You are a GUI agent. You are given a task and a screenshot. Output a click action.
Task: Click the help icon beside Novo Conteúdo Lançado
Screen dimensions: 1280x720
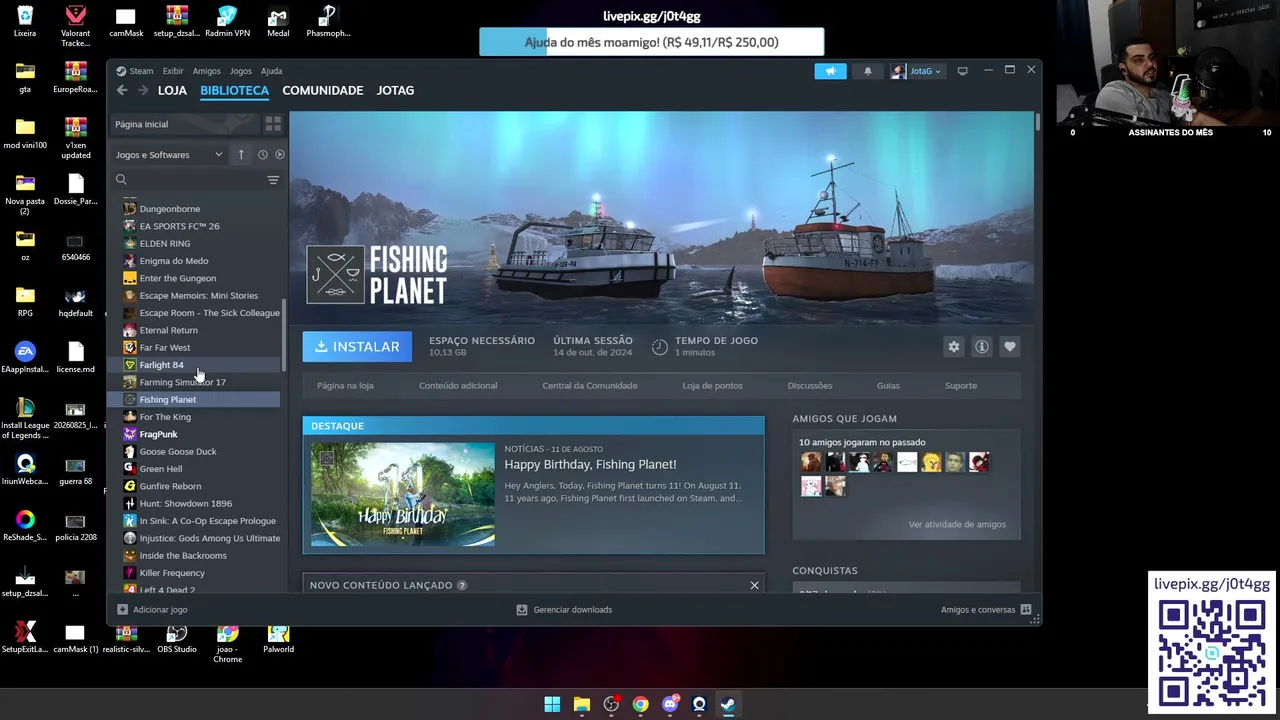[x=462, y=585]
